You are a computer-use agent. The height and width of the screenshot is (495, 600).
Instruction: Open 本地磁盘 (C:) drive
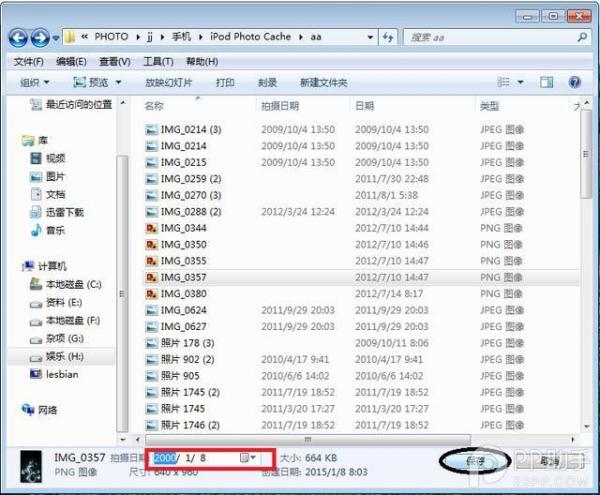66,284
